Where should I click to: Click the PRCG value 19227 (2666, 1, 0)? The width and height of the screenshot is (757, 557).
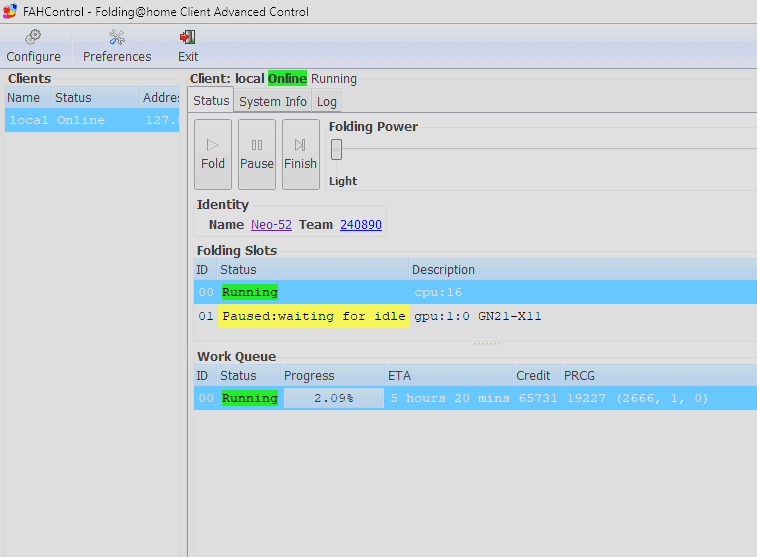(x=637, y=398)
